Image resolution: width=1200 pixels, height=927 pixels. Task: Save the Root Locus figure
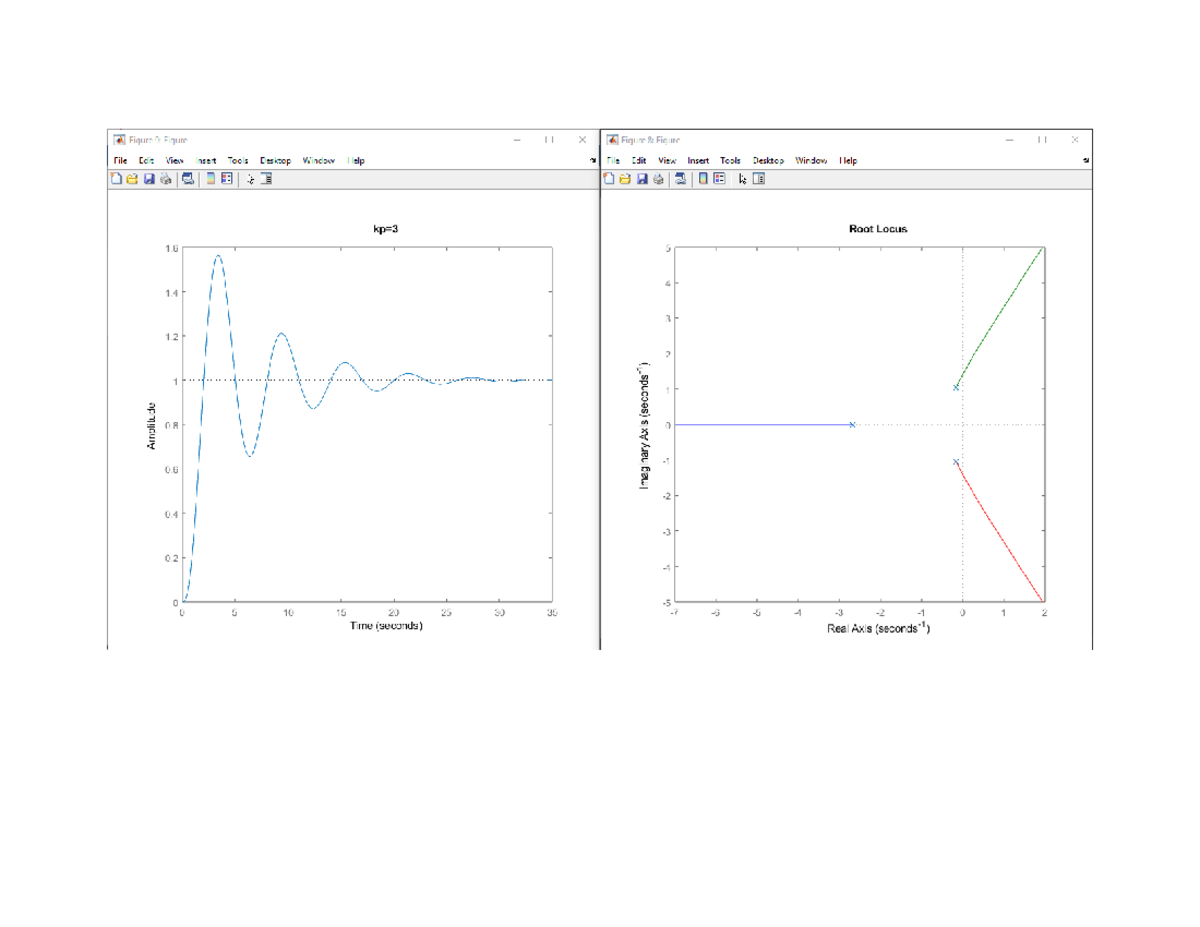tap(642, 178)
